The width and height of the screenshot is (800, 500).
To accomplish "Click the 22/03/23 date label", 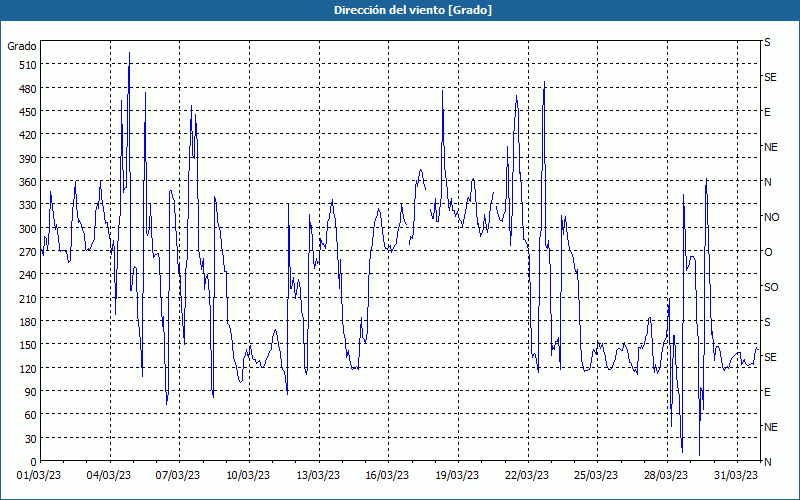I will coord(527,476).
